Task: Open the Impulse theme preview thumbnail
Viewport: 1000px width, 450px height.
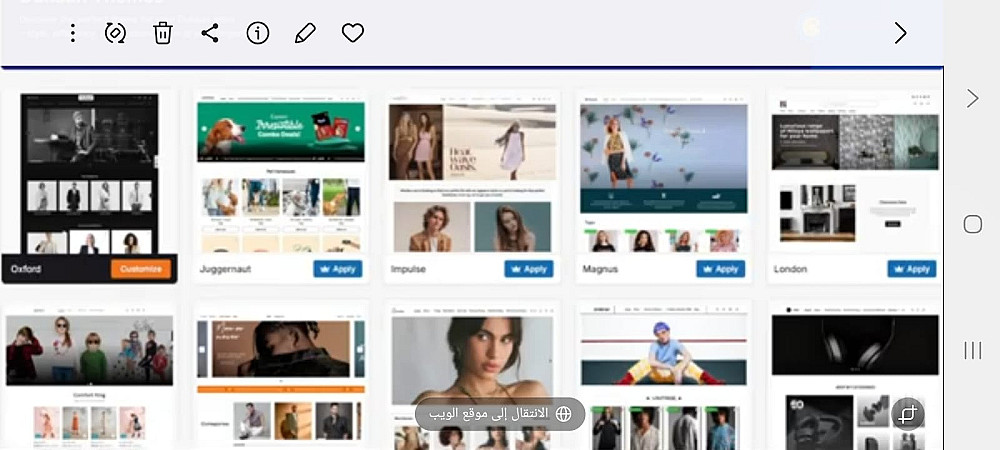Action: 472,173
